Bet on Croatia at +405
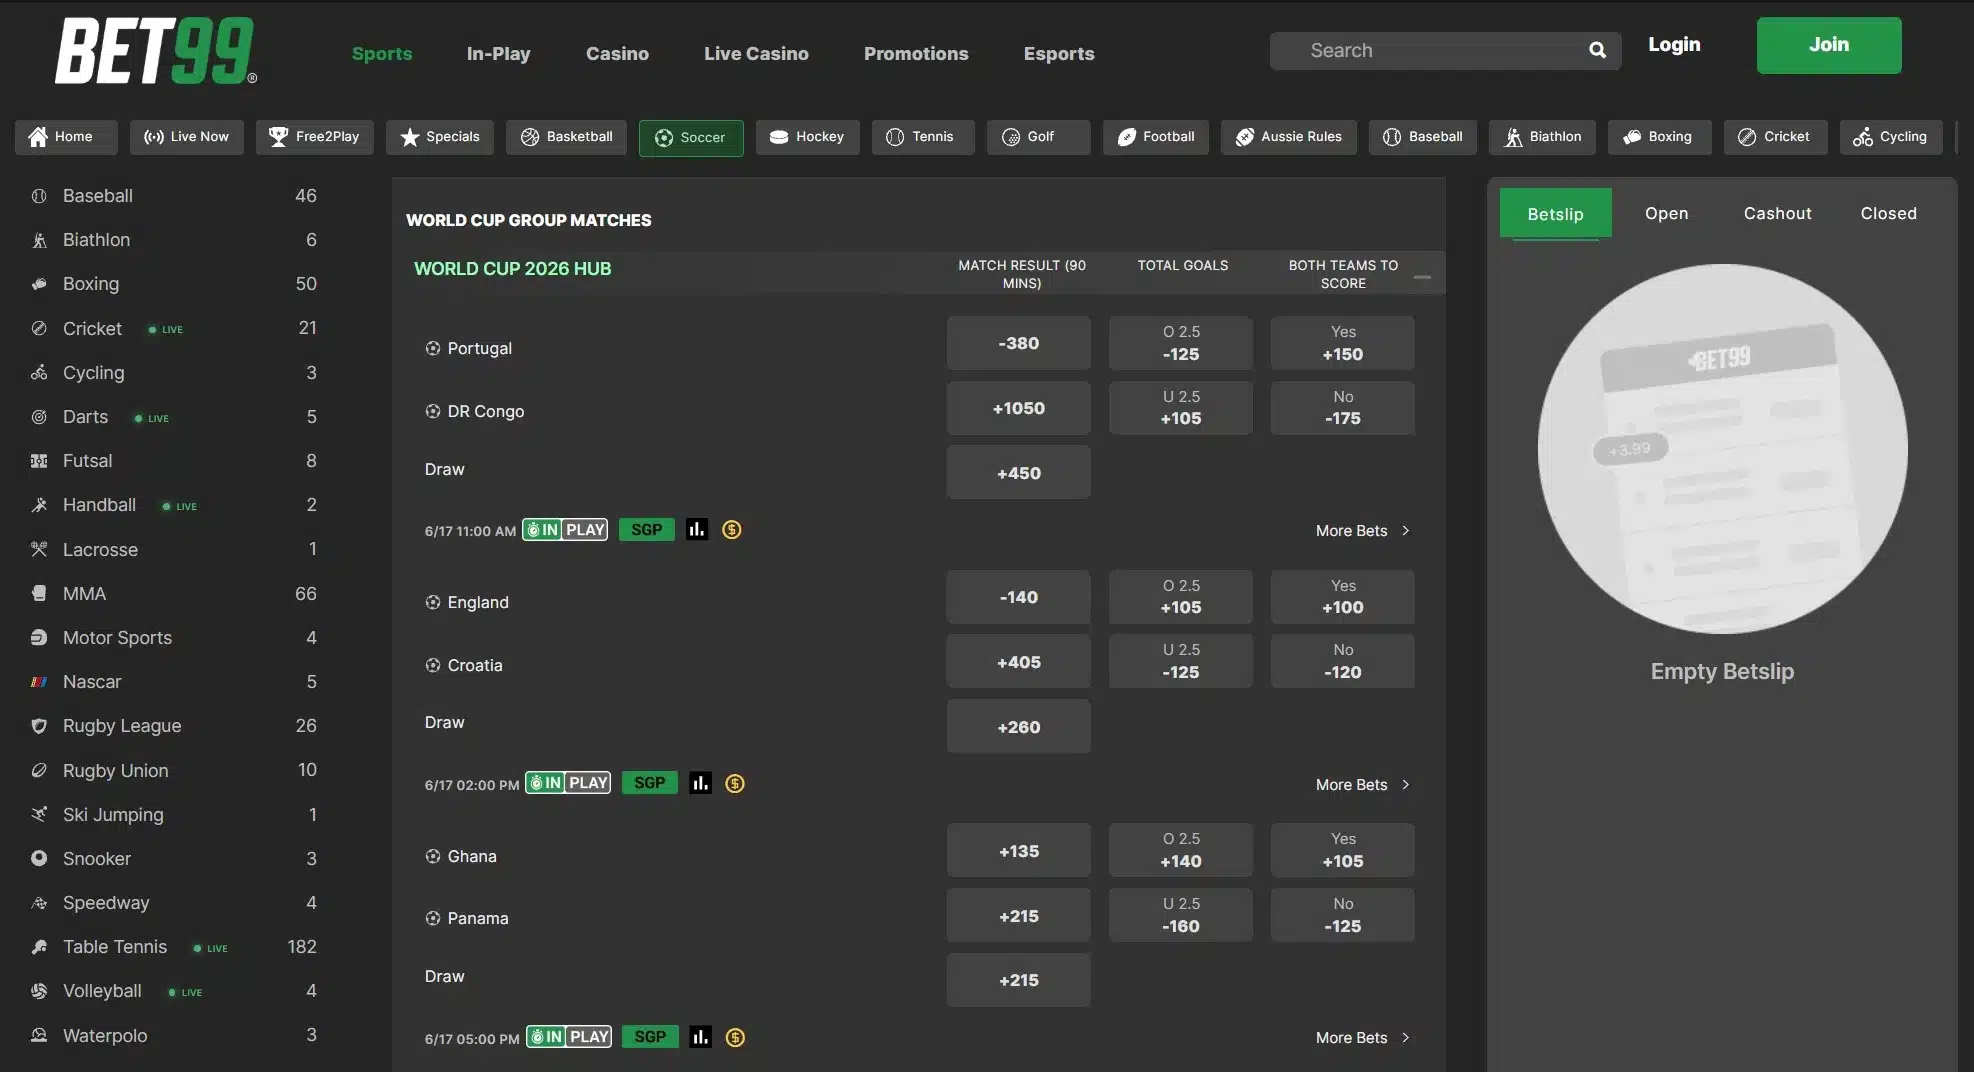The height and width of the screenshot is (1072, 1974). click(x=1018, y=661)
